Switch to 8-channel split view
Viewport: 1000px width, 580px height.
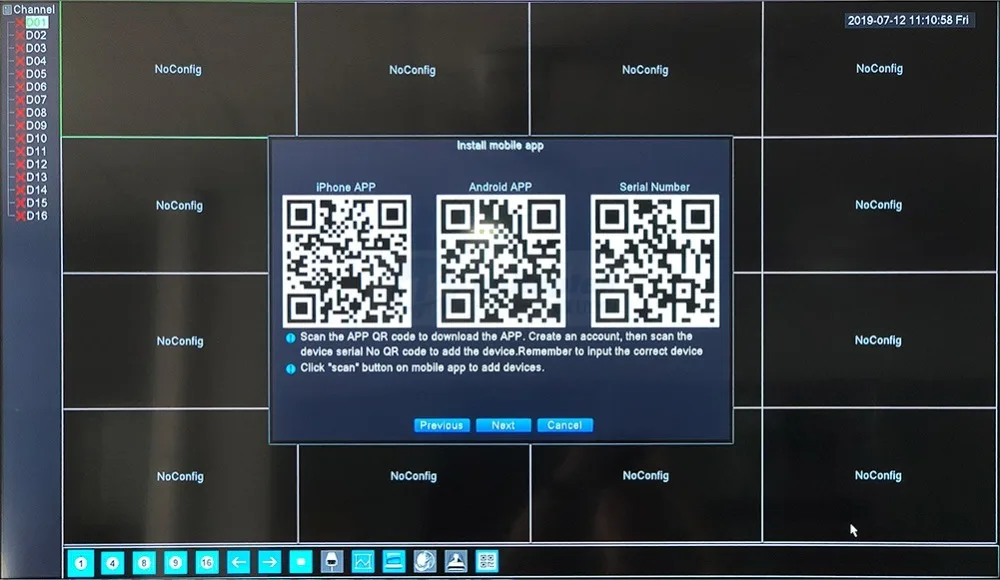pyautogui.click(x=143, y=563)
